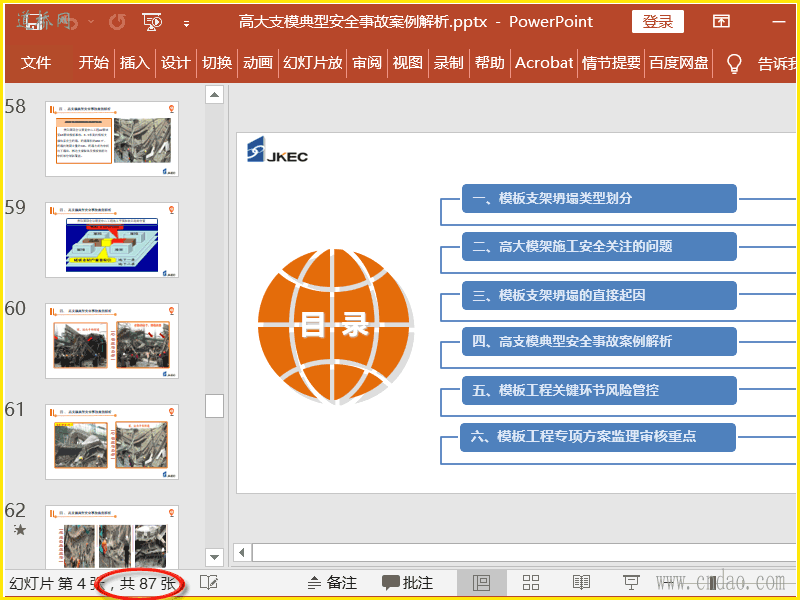
Task: Toggle the 批注 comments pane
Action: coord(407,583)
